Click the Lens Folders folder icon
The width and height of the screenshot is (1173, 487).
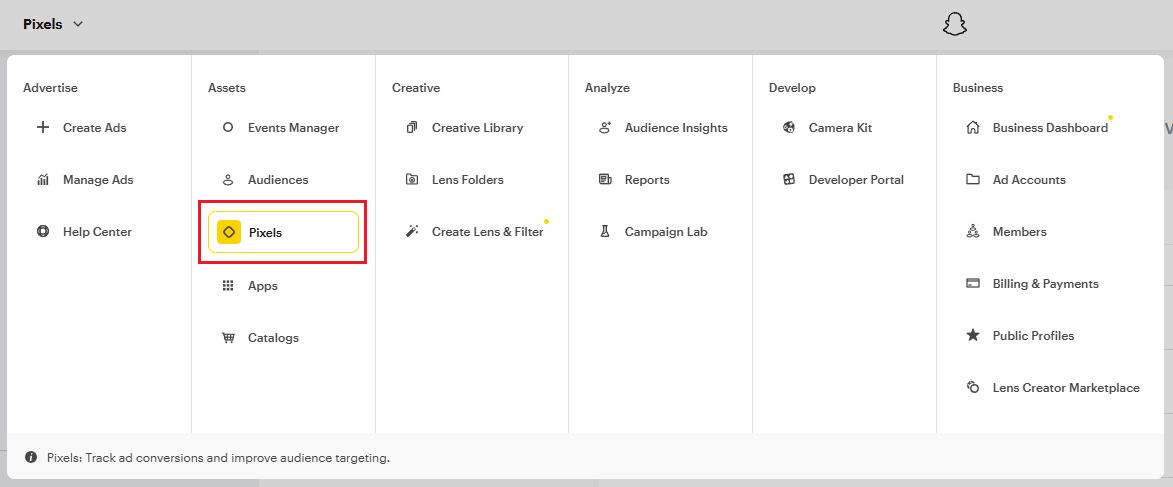coord(412,180)
